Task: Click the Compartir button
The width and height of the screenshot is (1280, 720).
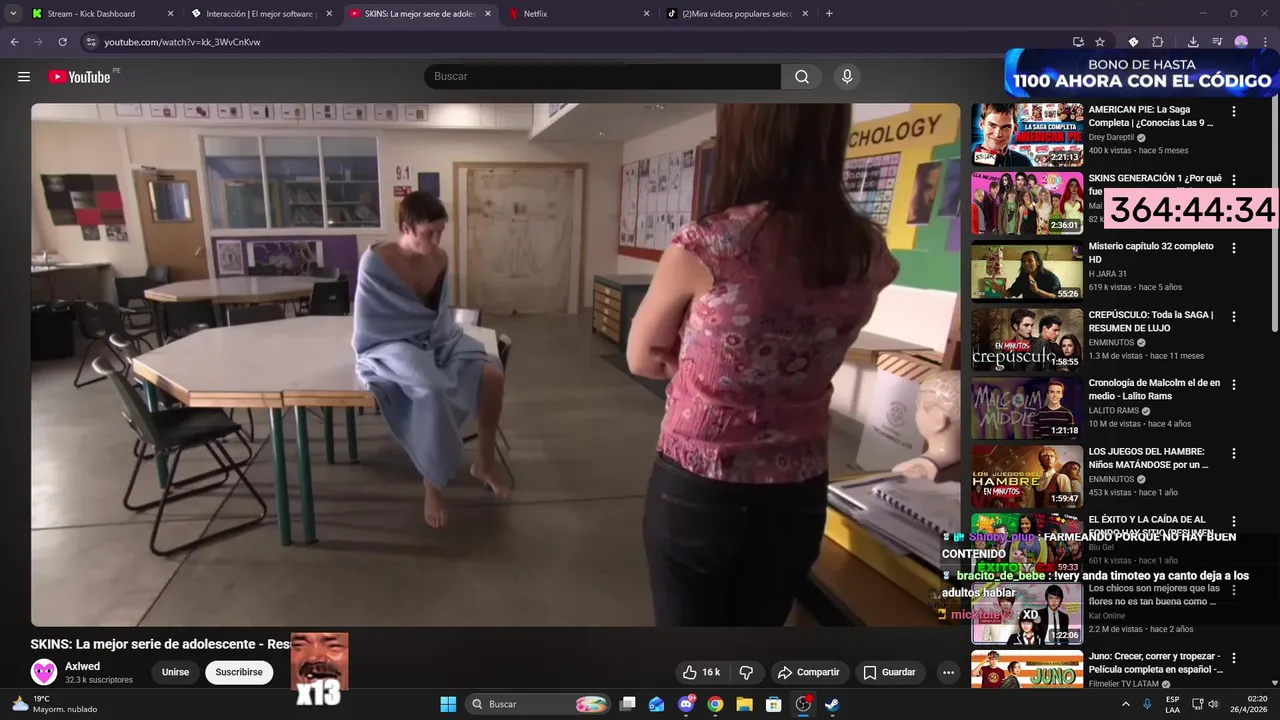Action: 808,672
